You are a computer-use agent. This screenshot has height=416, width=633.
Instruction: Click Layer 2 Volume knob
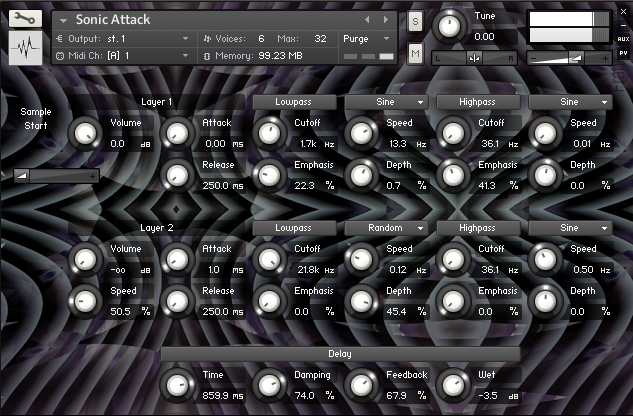pos(85,260)
